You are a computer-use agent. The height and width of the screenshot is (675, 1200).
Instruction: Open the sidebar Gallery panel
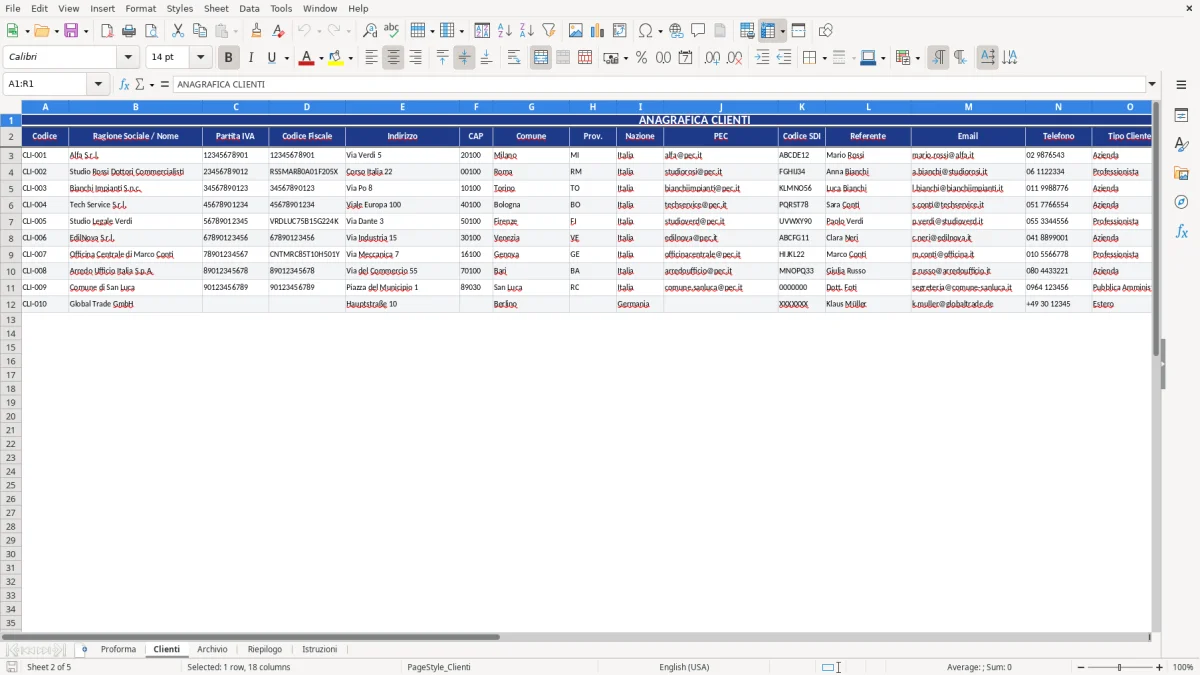pos(1182,174)
